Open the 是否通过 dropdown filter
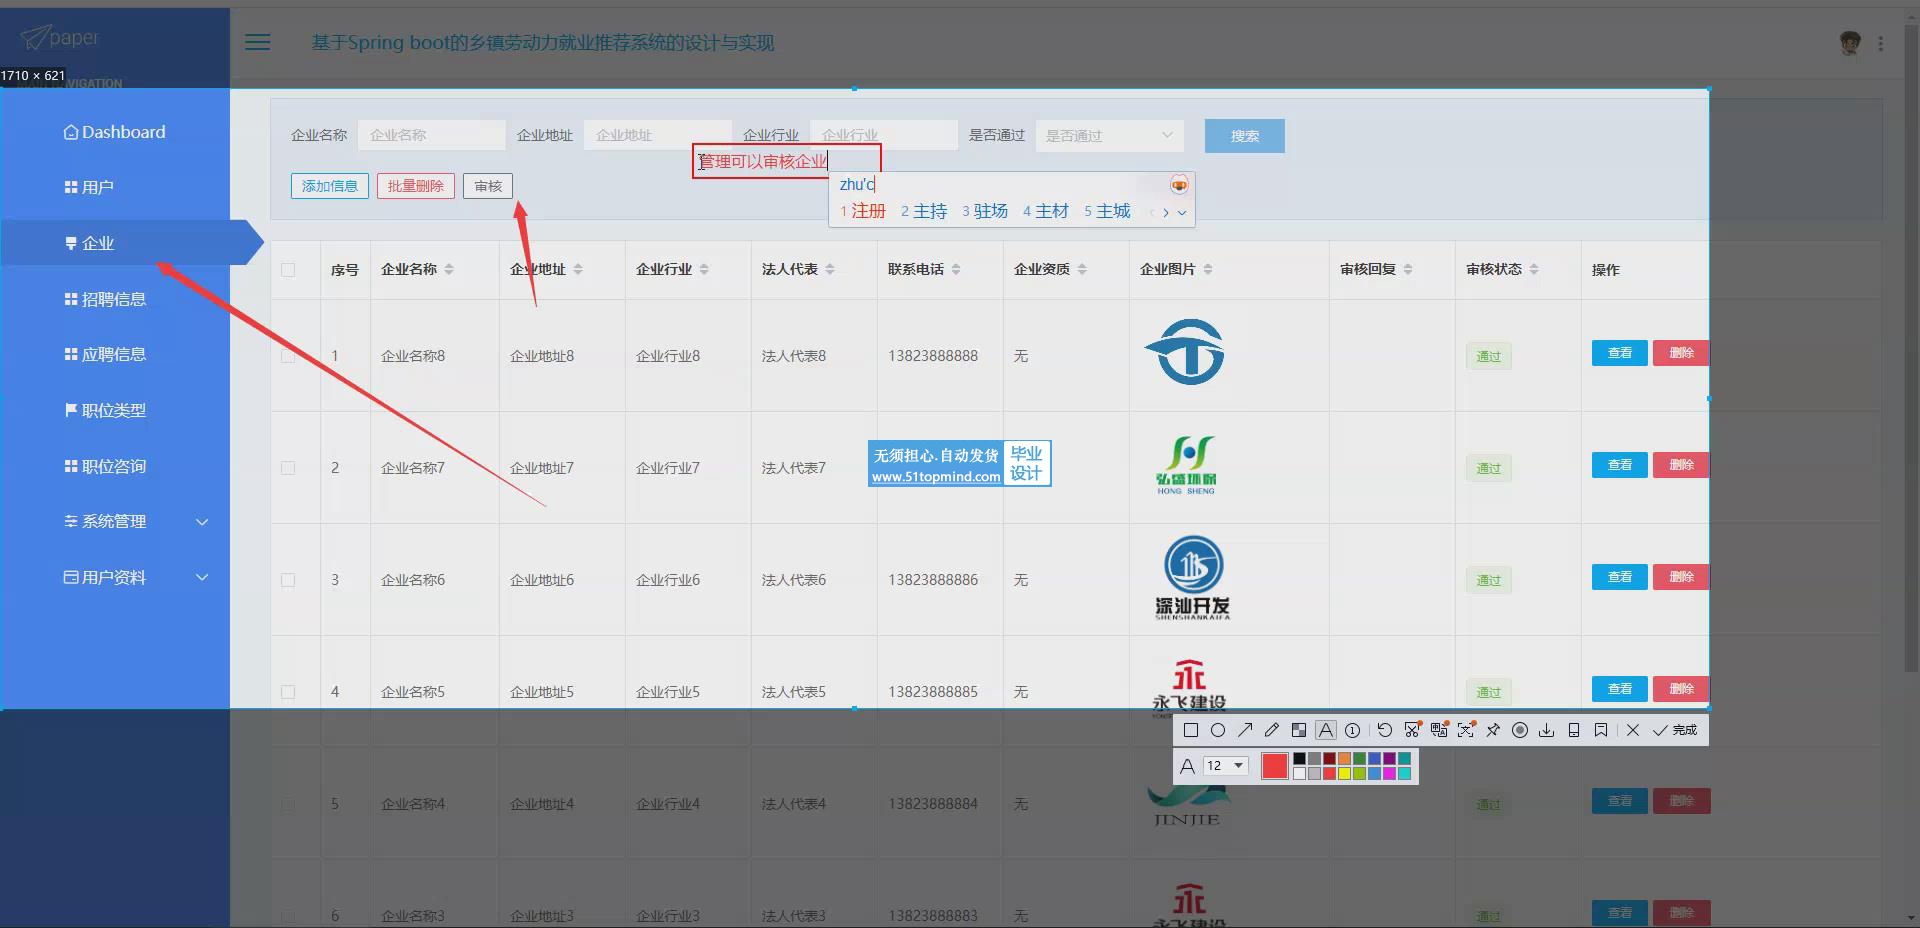Screen dimensions: 1920x928 click(1110, 136)
